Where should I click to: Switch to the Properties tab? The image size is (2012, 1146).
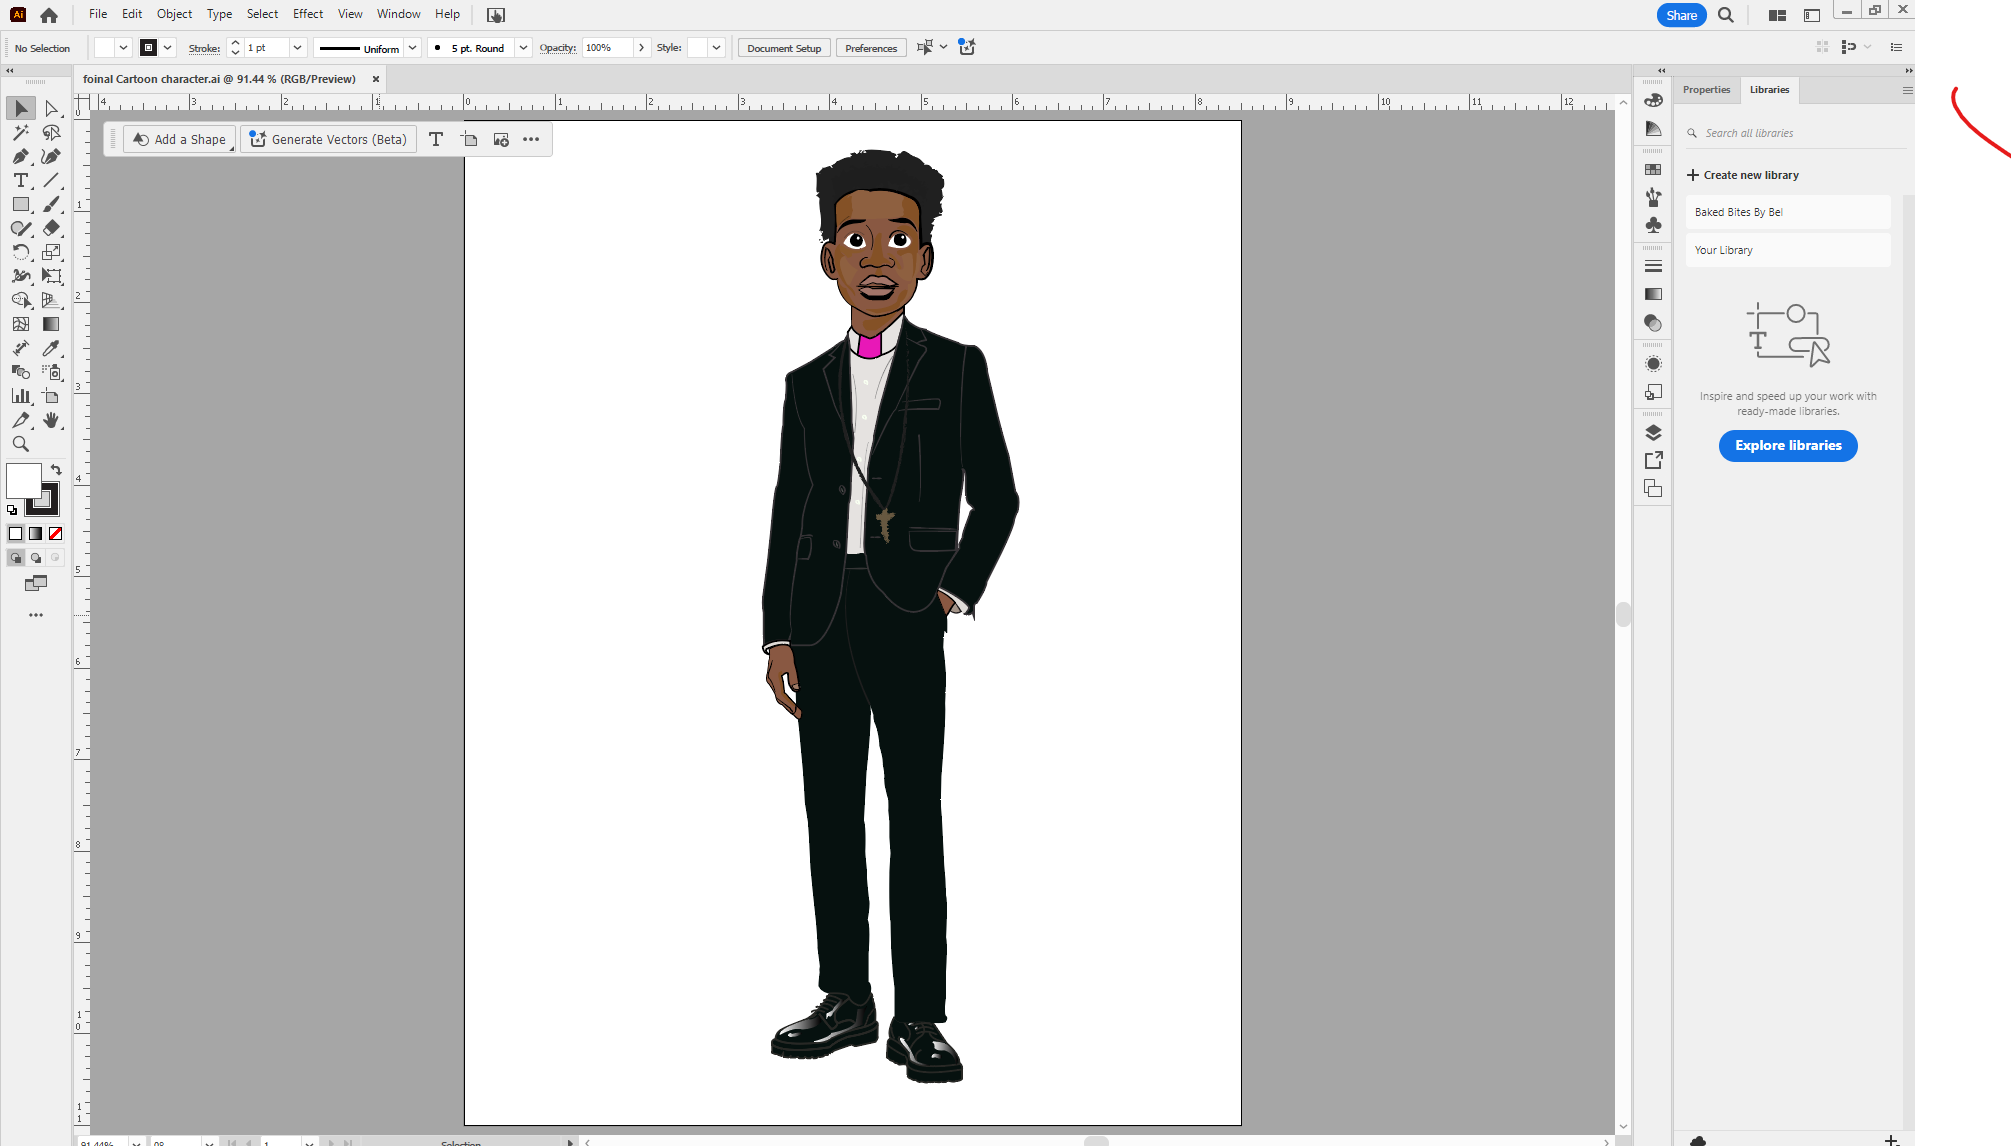[1706, 90]
